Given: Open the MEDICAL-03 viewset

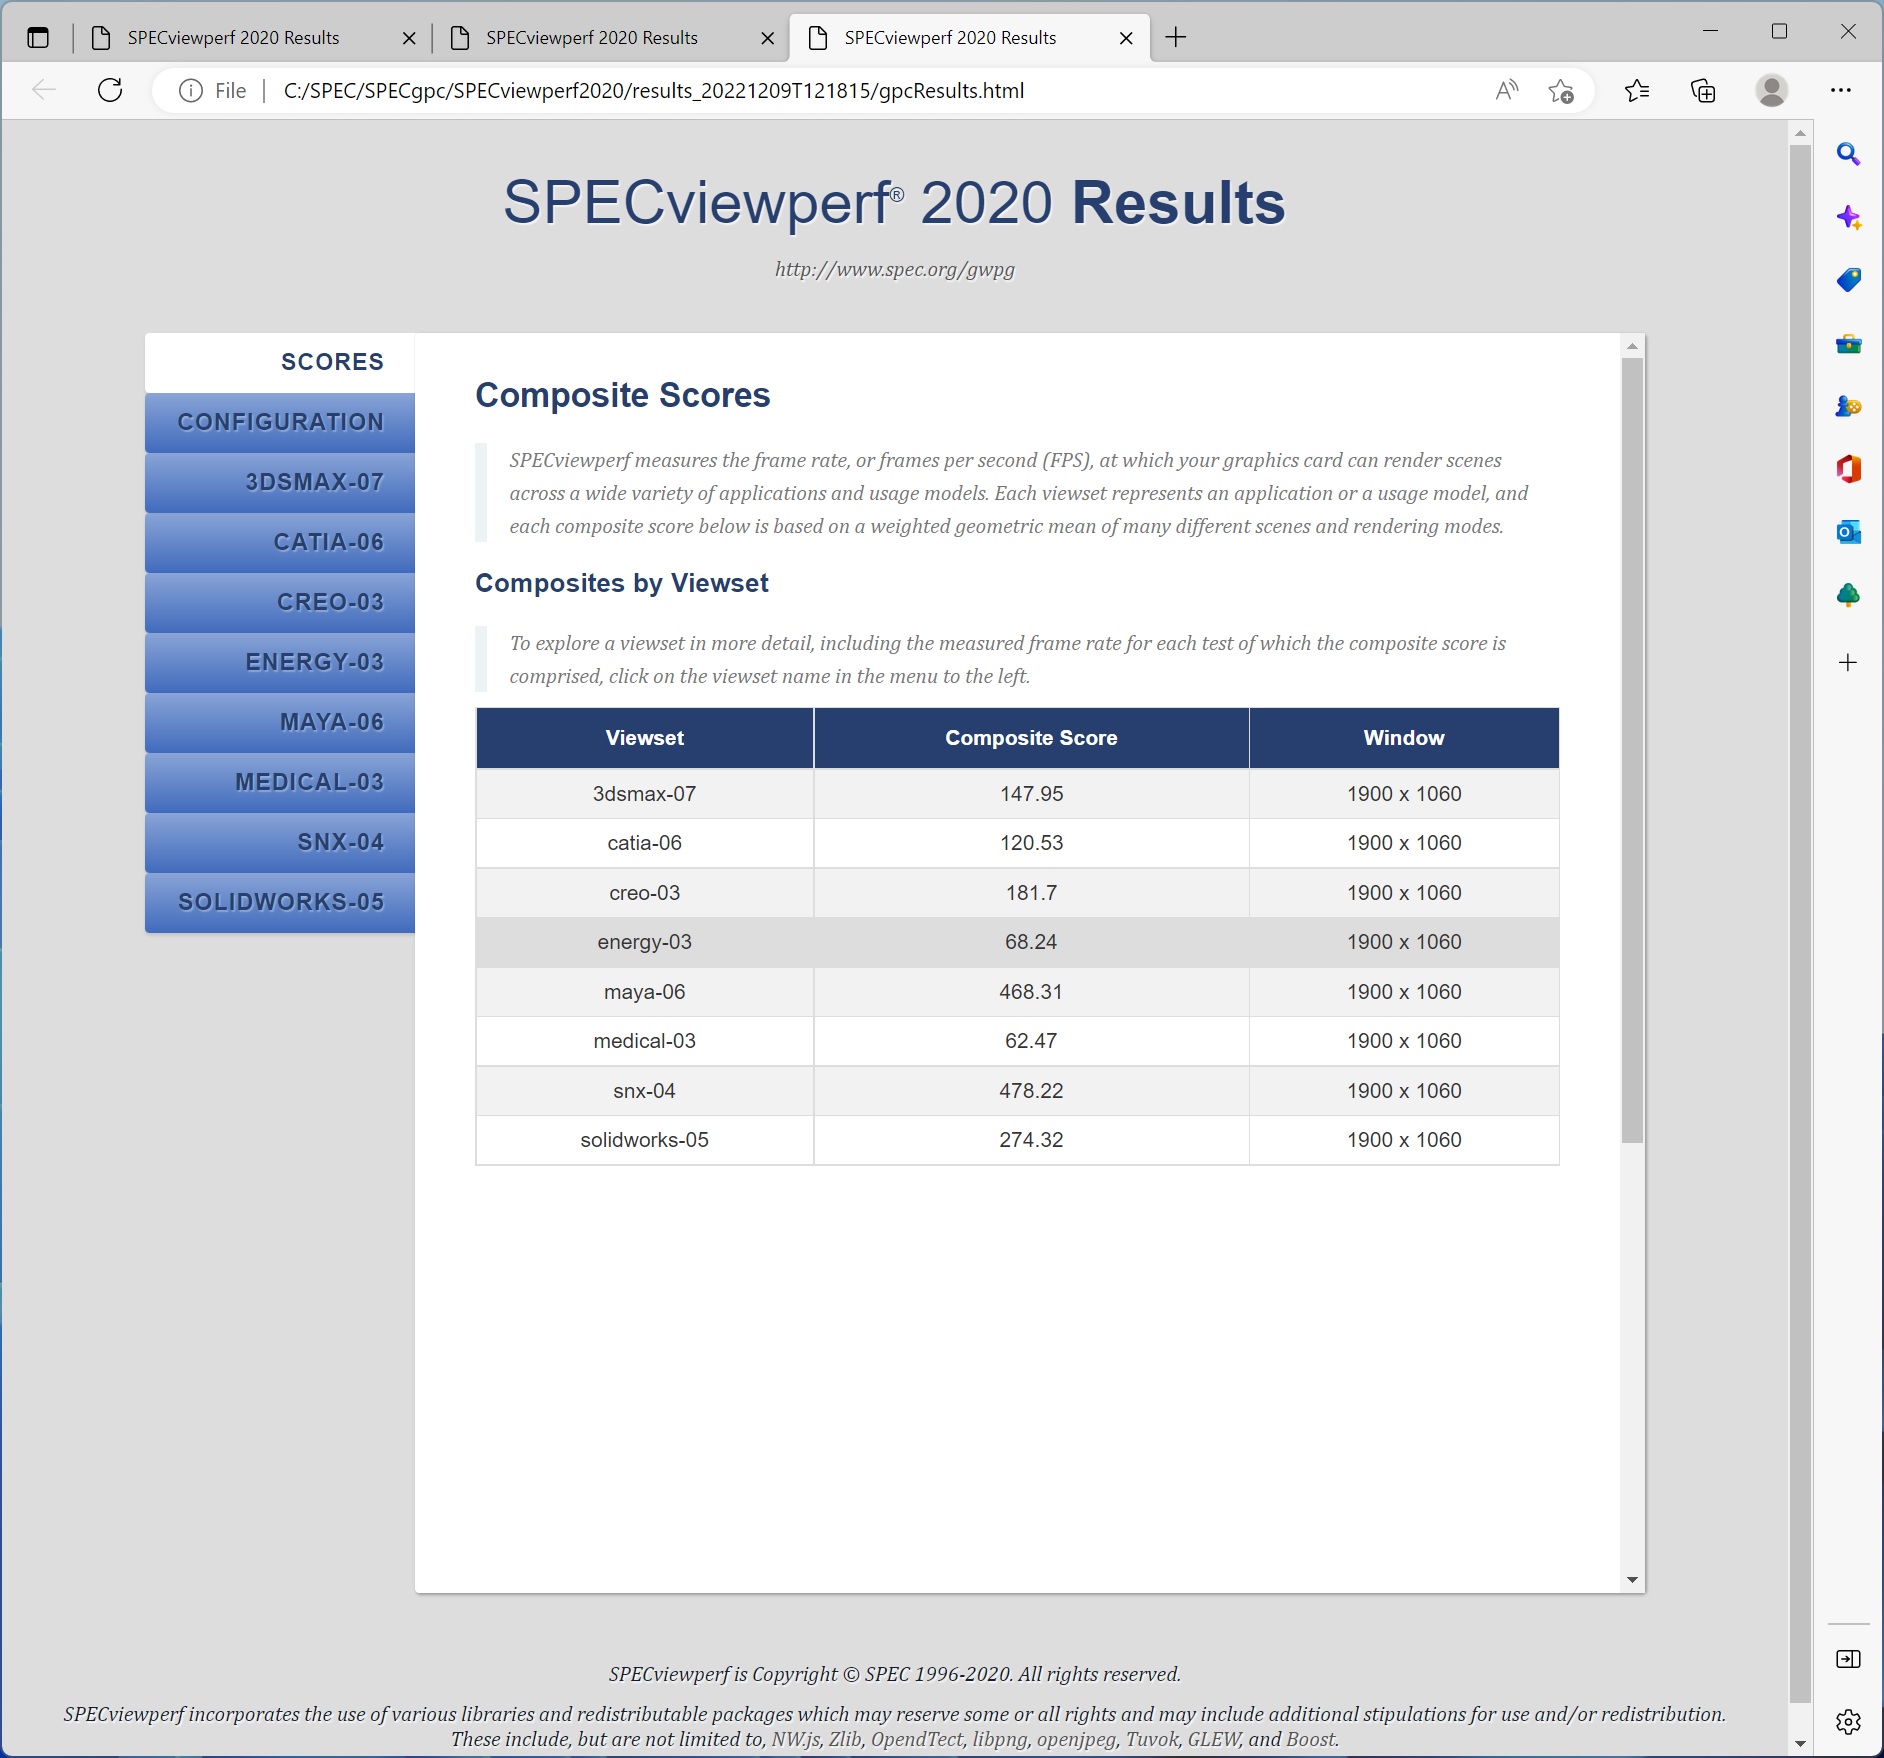Looking at the screenshot, I should pyautogui.click(x=280, y=783).
